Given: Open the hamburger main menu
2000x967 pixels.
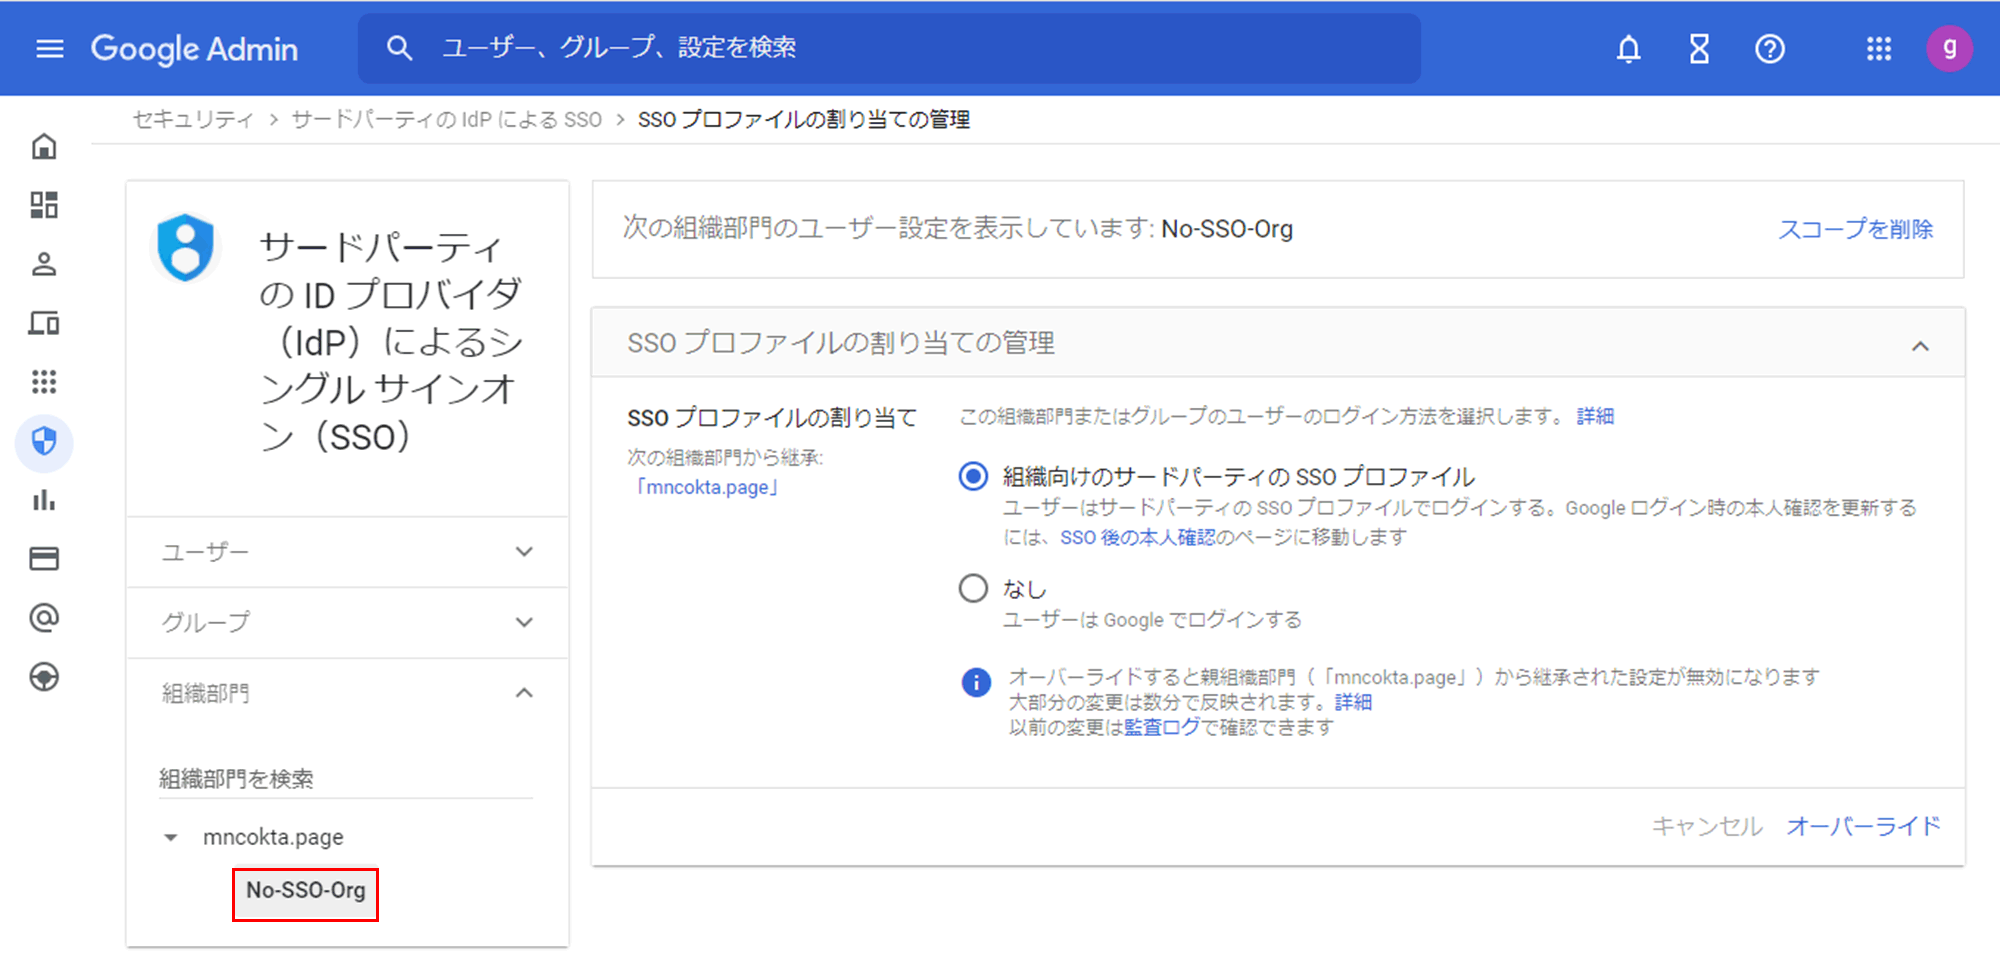Looking at the screenshot, I should 49,48.
